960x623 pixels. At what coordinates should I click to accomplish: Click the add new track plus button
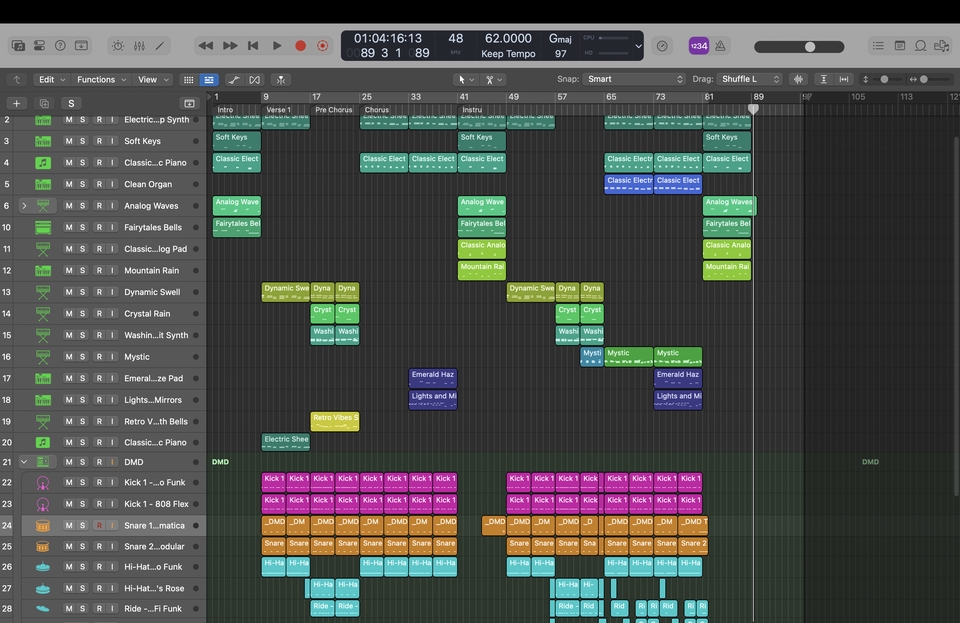coord(17,103)
